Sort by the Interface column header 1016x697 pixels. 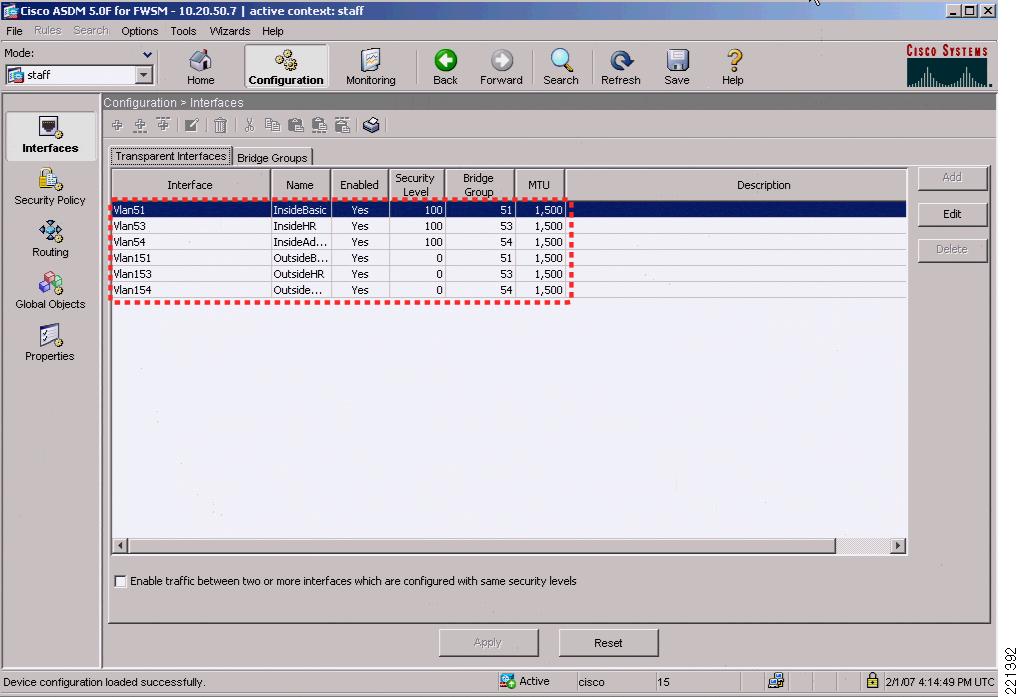coord(190,185)
